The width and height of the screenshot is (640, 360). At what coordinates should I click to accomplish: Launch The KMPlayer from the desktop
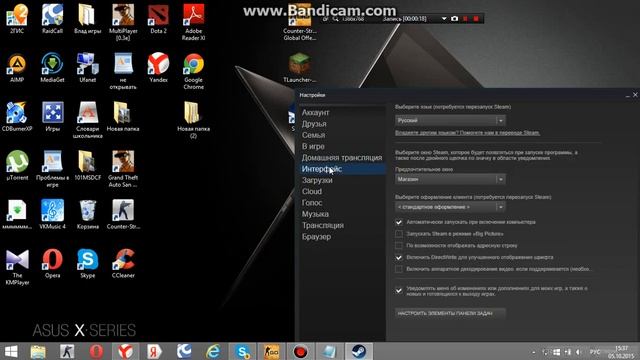tap(17, 267)
